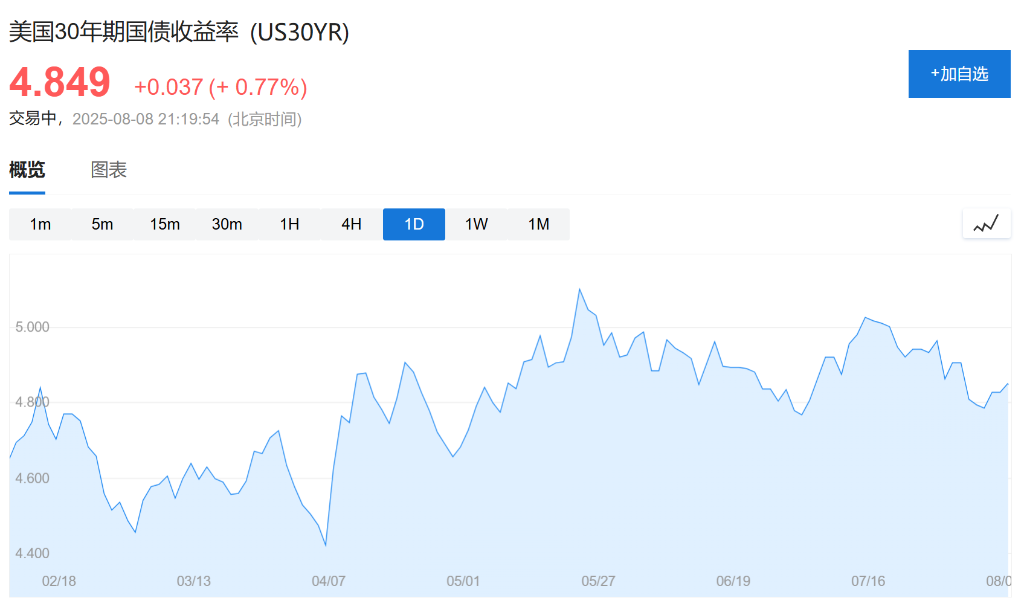
Task: Select the 1m interval
Action: coord(40,224)
